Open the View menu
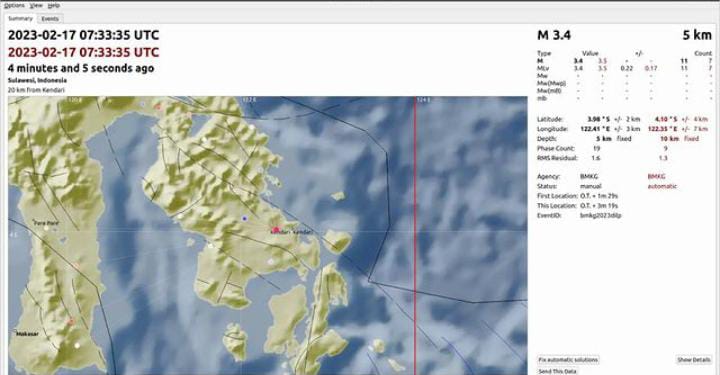 [36, 6]
